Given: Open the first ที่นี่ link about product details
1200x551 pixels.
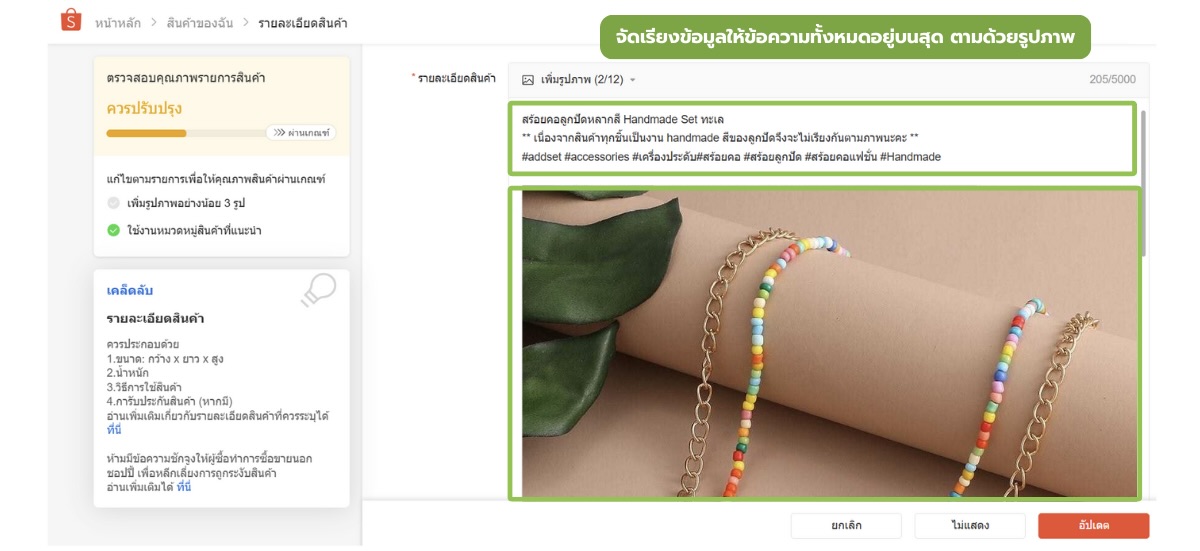Looking at the screenshot, I should [114, 429].
